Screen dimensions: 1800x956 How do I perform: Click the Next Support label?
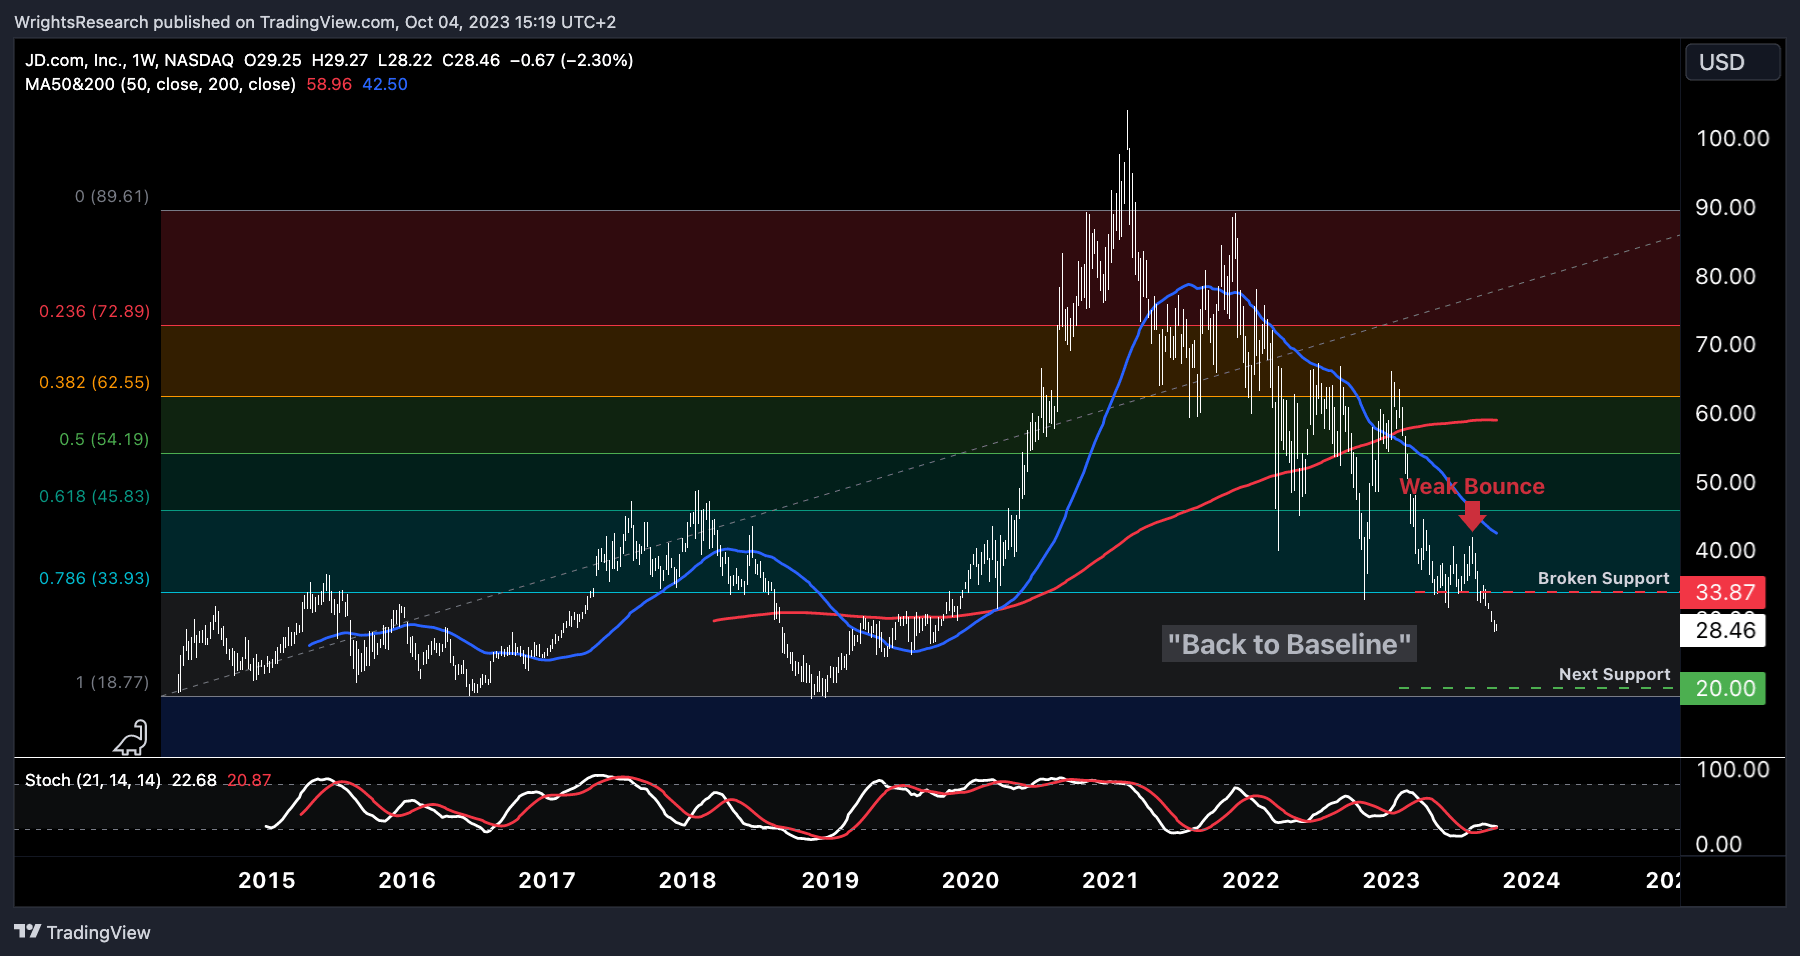click(x=1614, y=674)
